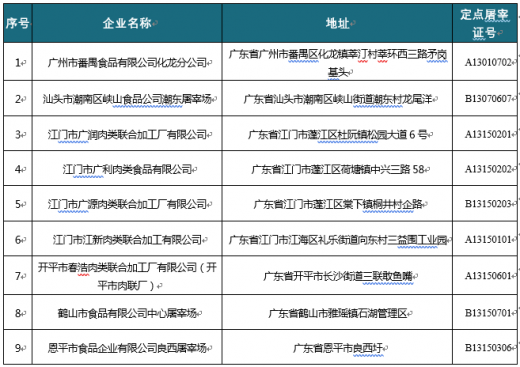Image resolution: width=520 pixels, height=367 pixels.
Task: Select 江门市广利肉类食品有限公司 cell
Action: point(127,169)
